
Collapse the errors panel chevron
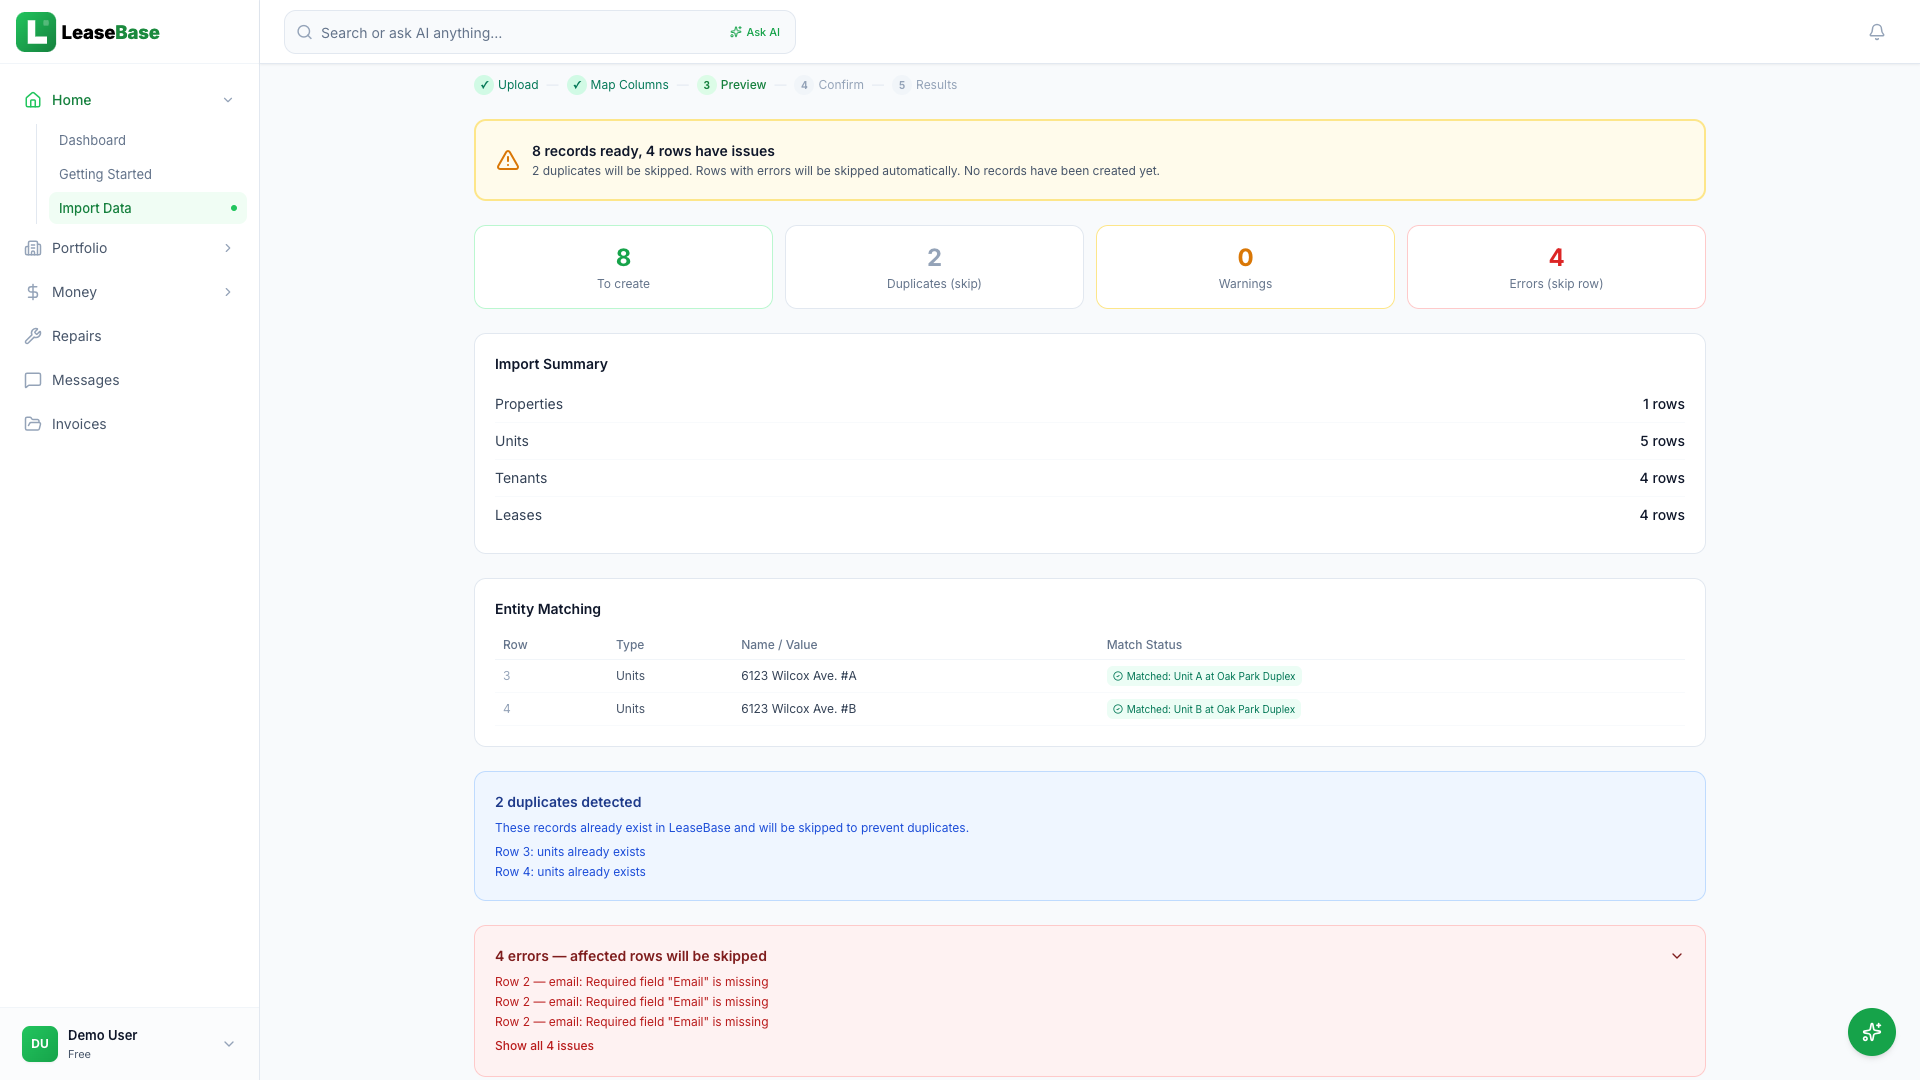(1677, 956)
